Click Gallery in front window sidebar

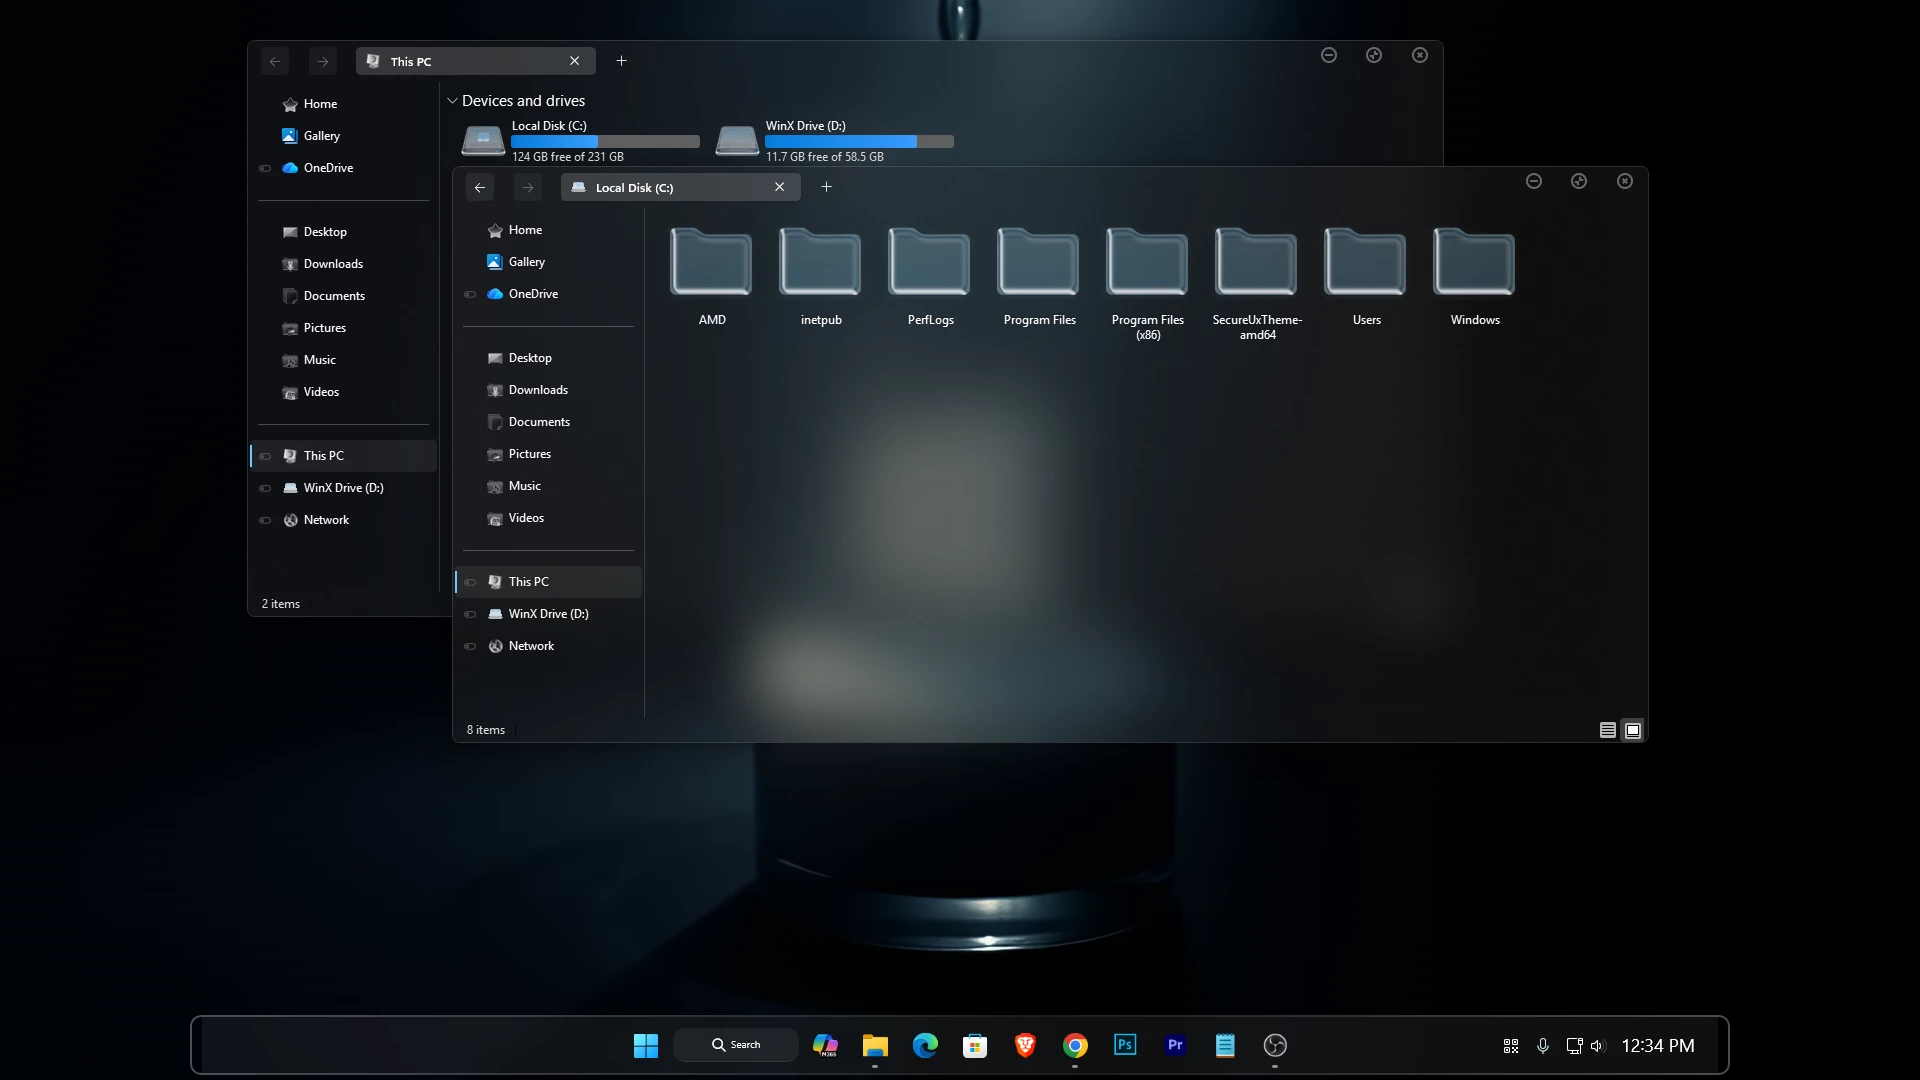click(526, 262)
